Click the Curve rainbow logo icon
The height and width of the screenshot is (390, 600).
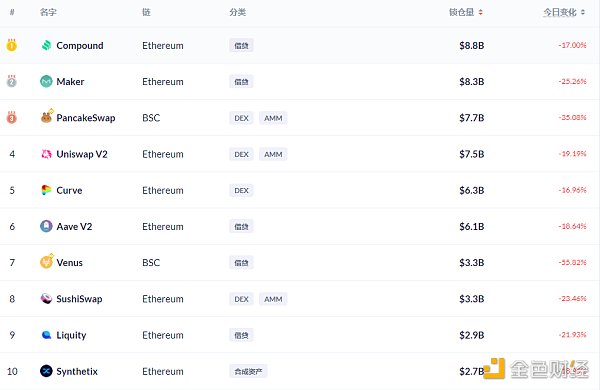click(x=46, y=190)
